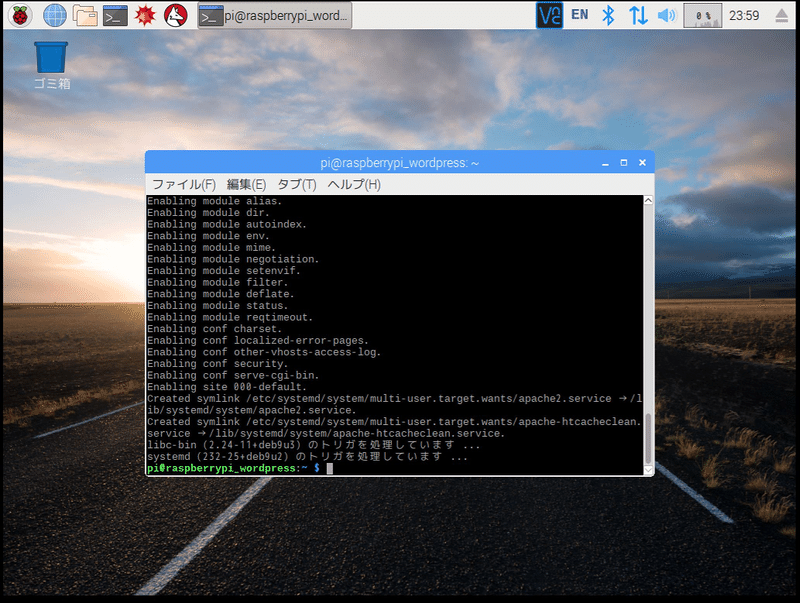This screenshot has width=800, height=603.
Task: Open the VNC Server tray icon
Action: (549, 15)
